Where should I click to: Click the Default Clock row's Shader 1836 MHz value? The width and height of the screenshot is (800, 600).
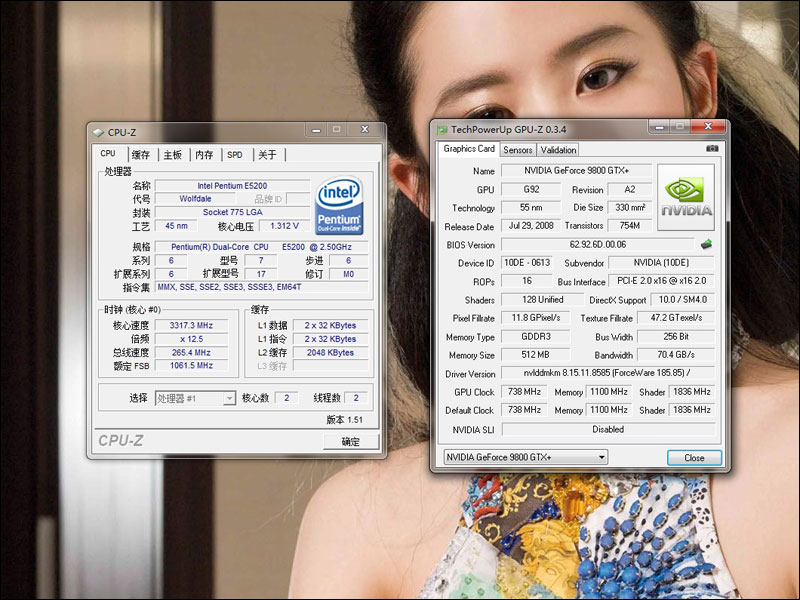692,410
